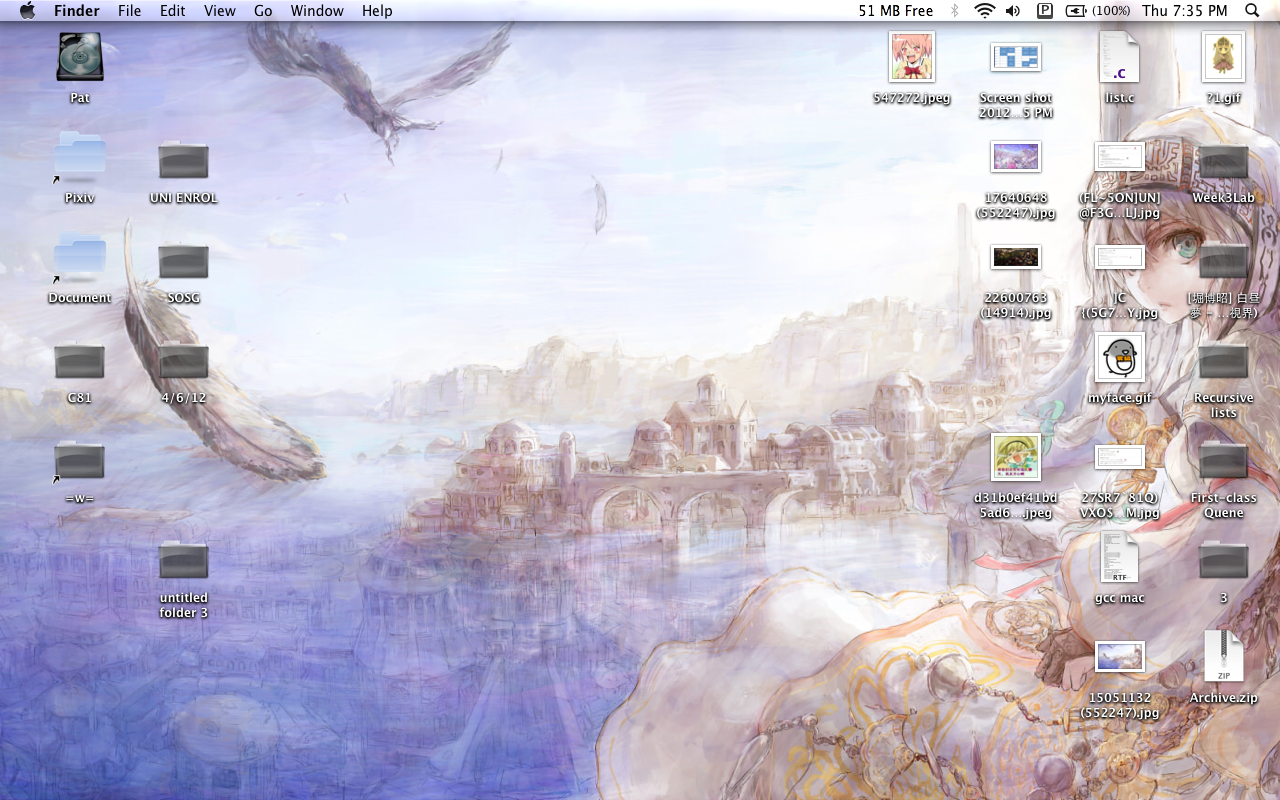Open Spotlight search magnifier

point(1252,11)
